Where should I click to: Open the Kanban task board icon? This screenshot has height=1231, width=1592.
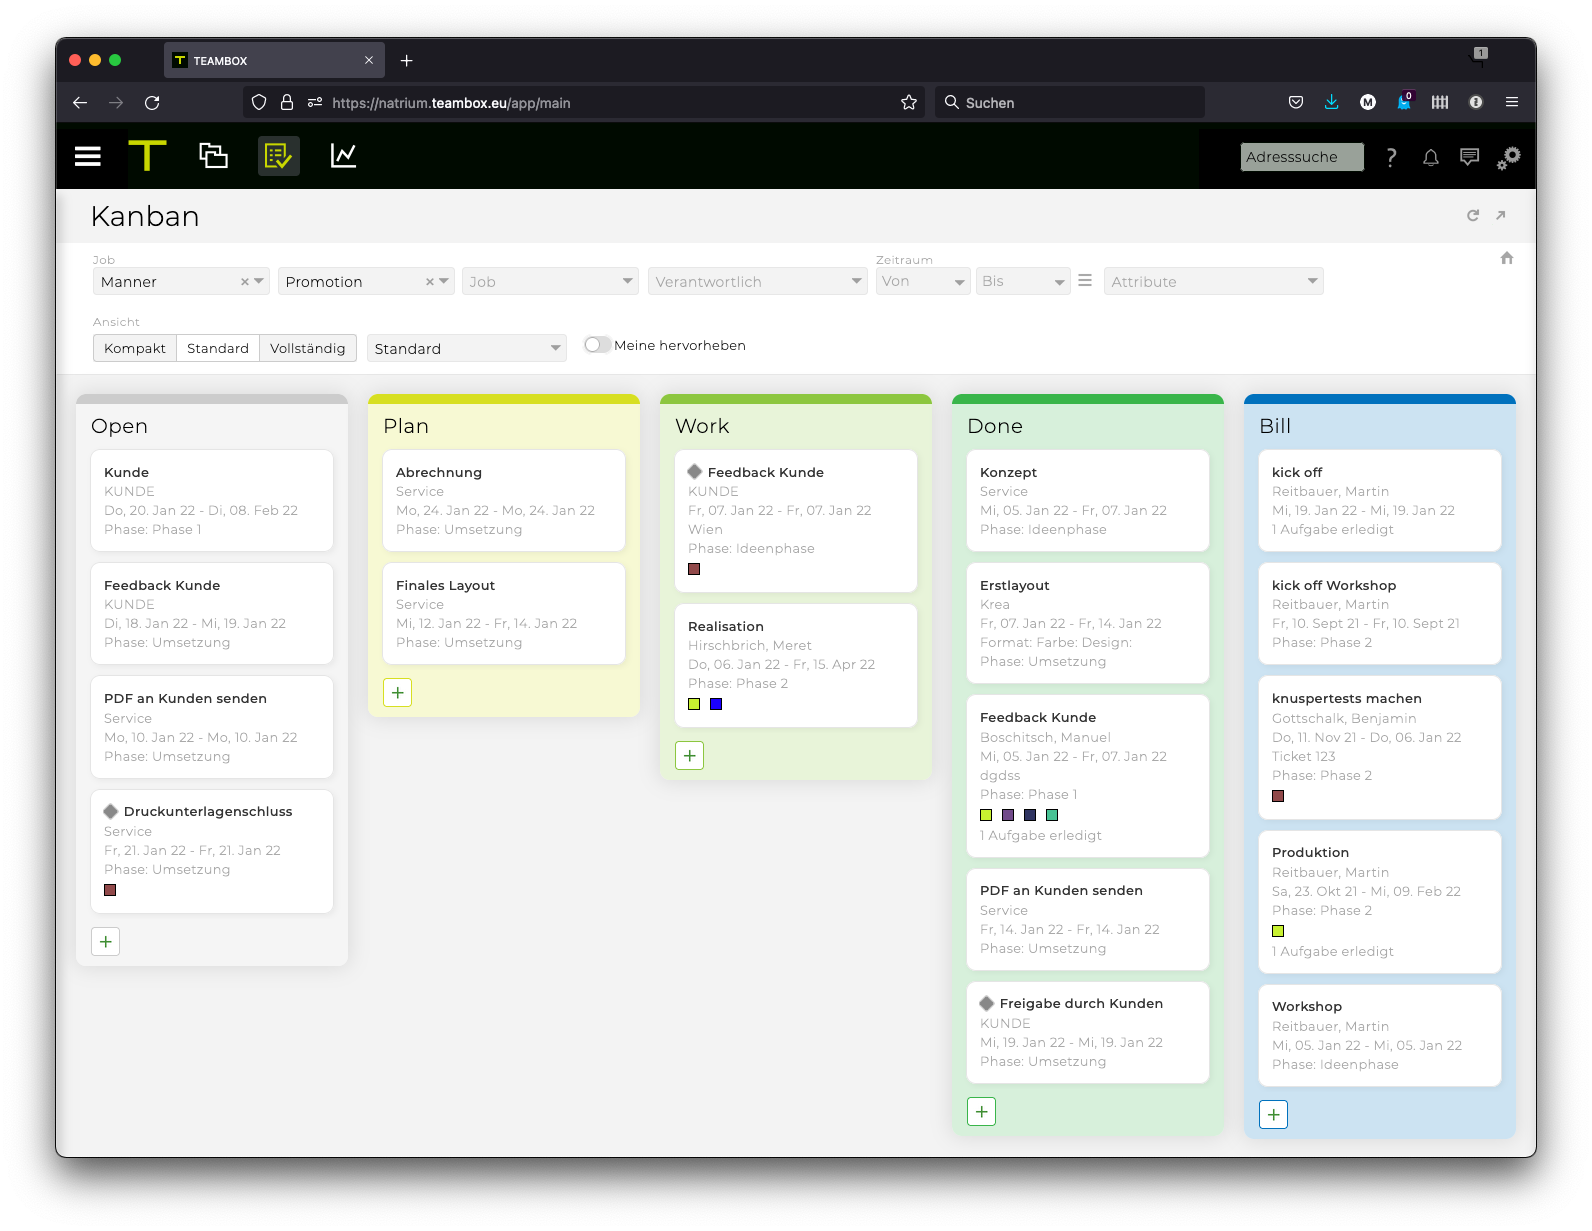pyautogui.click(x=278, y=156)
